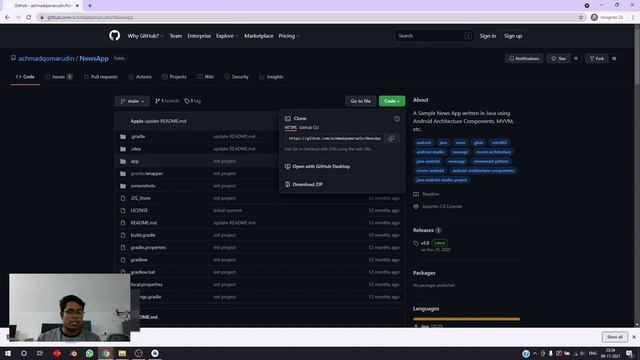Click the Open with GitHub Desktop icon

(287, 167)
